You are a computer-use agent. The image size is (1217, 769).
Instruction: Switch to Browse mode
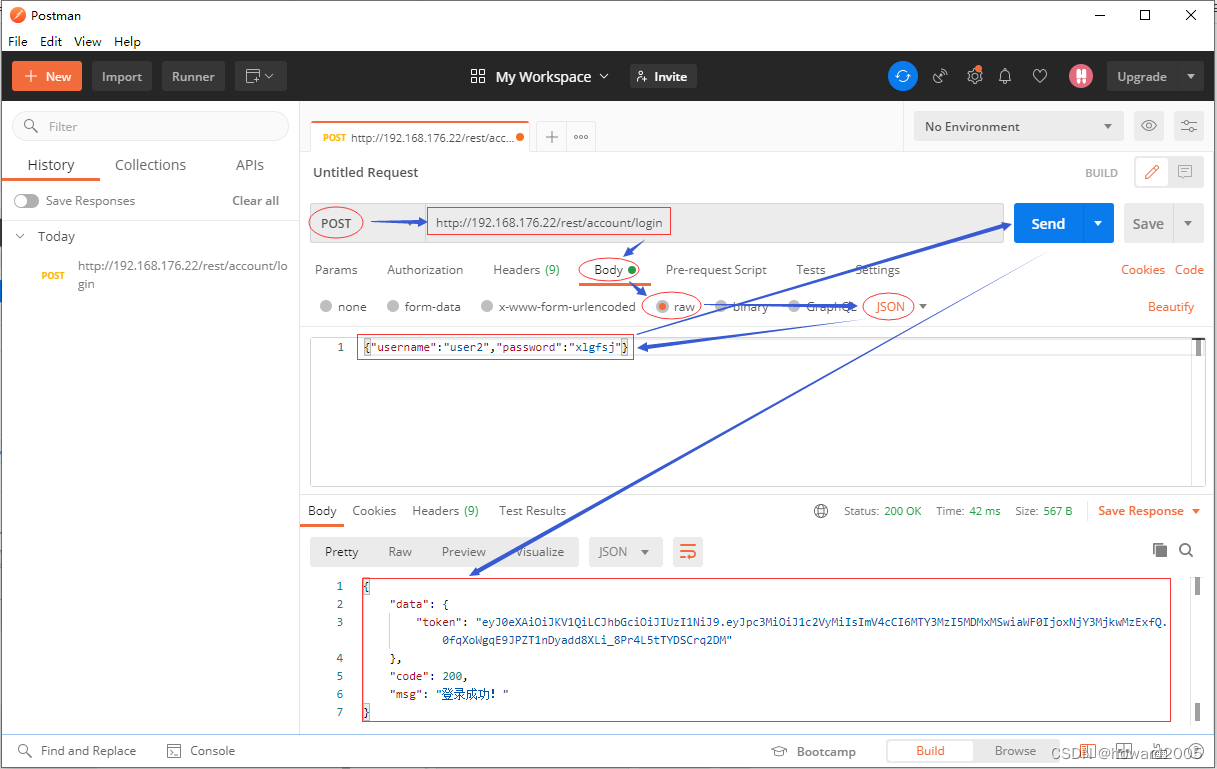coord(1015,751)
